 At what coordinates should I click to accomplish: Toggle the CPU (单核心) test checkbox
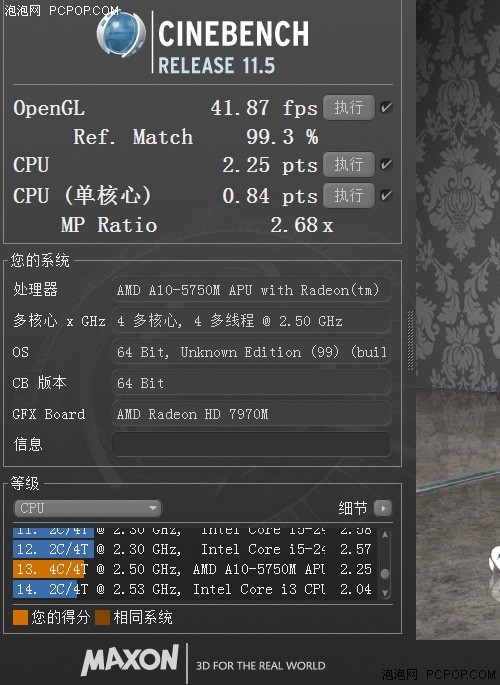pyautogui.click(x=386, y=195)
